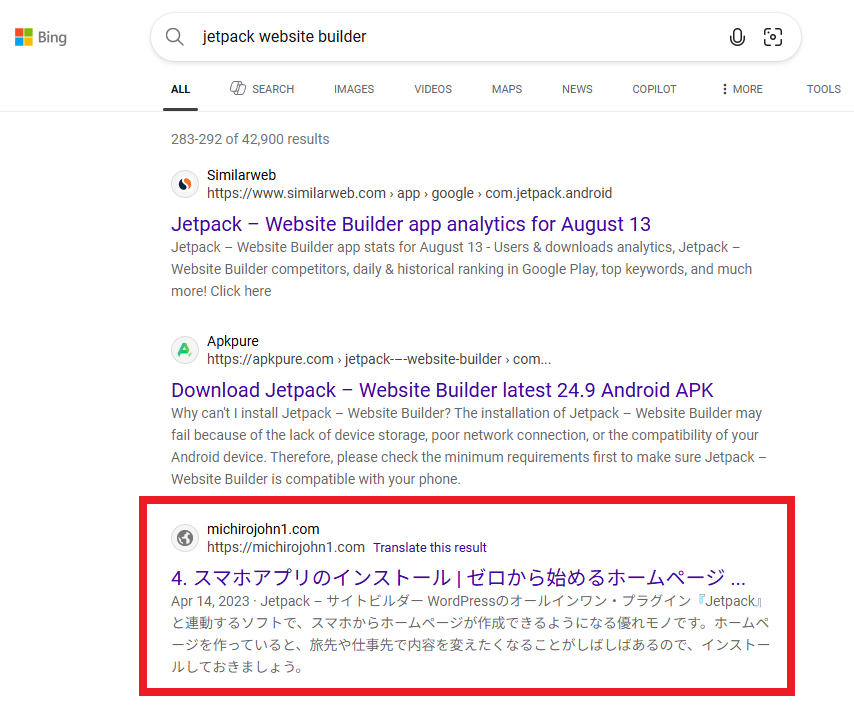Click the Apkpure favicon
Image resolution: width=854 pixels, height=705 pixels.
click(185, 350)
